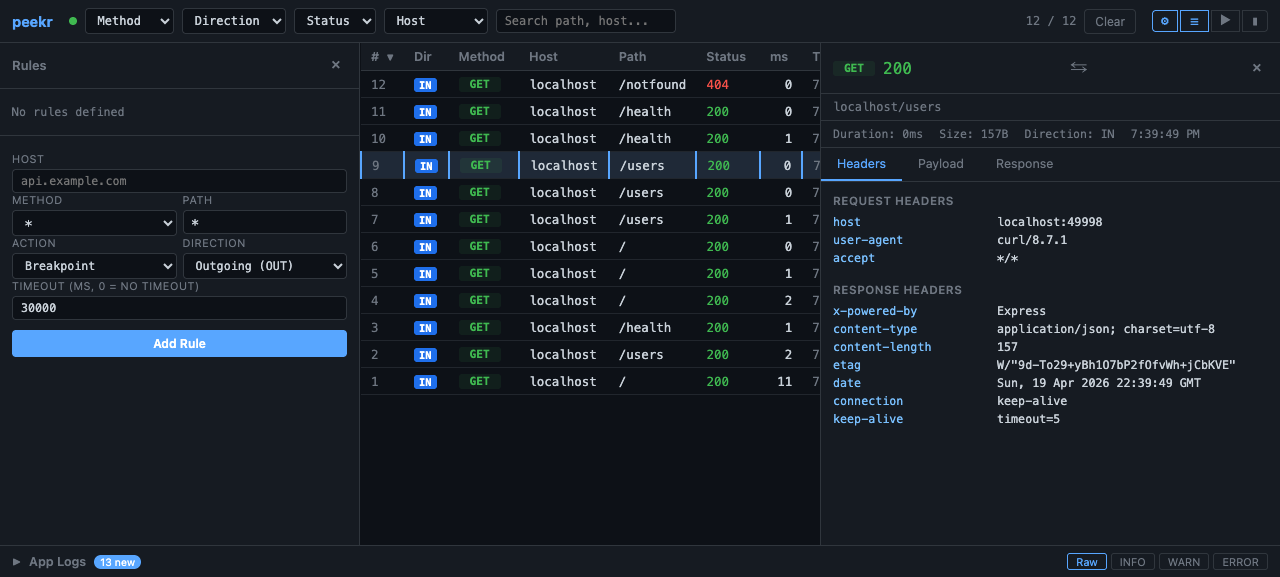Open the Method filter dropdown in toolbar
Viewport: 1280px width, 577px height.
129,21
